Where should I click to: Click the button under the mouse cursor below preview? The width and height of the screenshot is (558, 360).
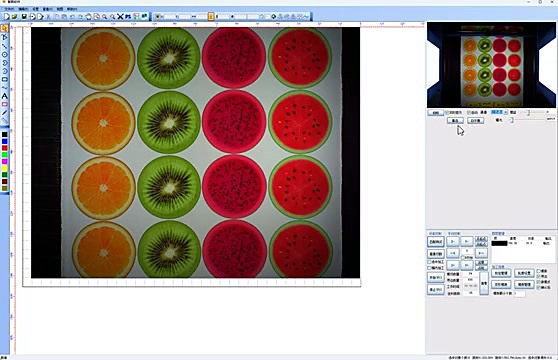tap(455, 121)
